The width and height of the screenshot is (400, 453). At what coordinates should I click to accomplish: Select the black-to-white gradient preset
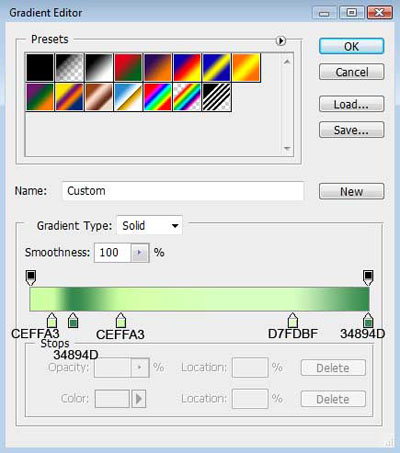(99, 68)
